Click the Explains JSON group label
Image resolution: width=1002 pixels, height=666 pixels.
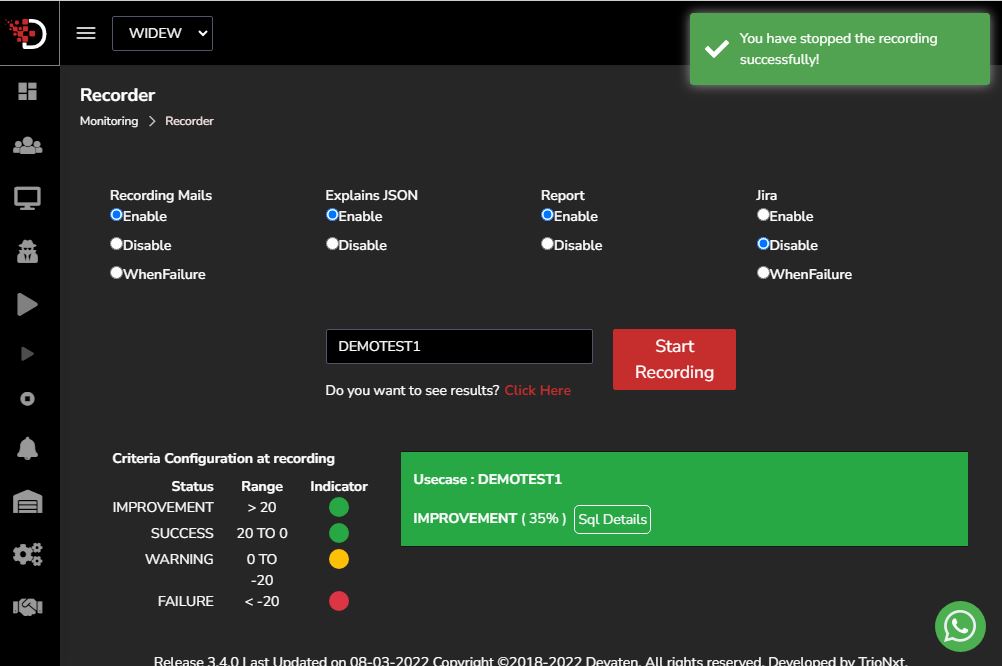tap(371, 195)
